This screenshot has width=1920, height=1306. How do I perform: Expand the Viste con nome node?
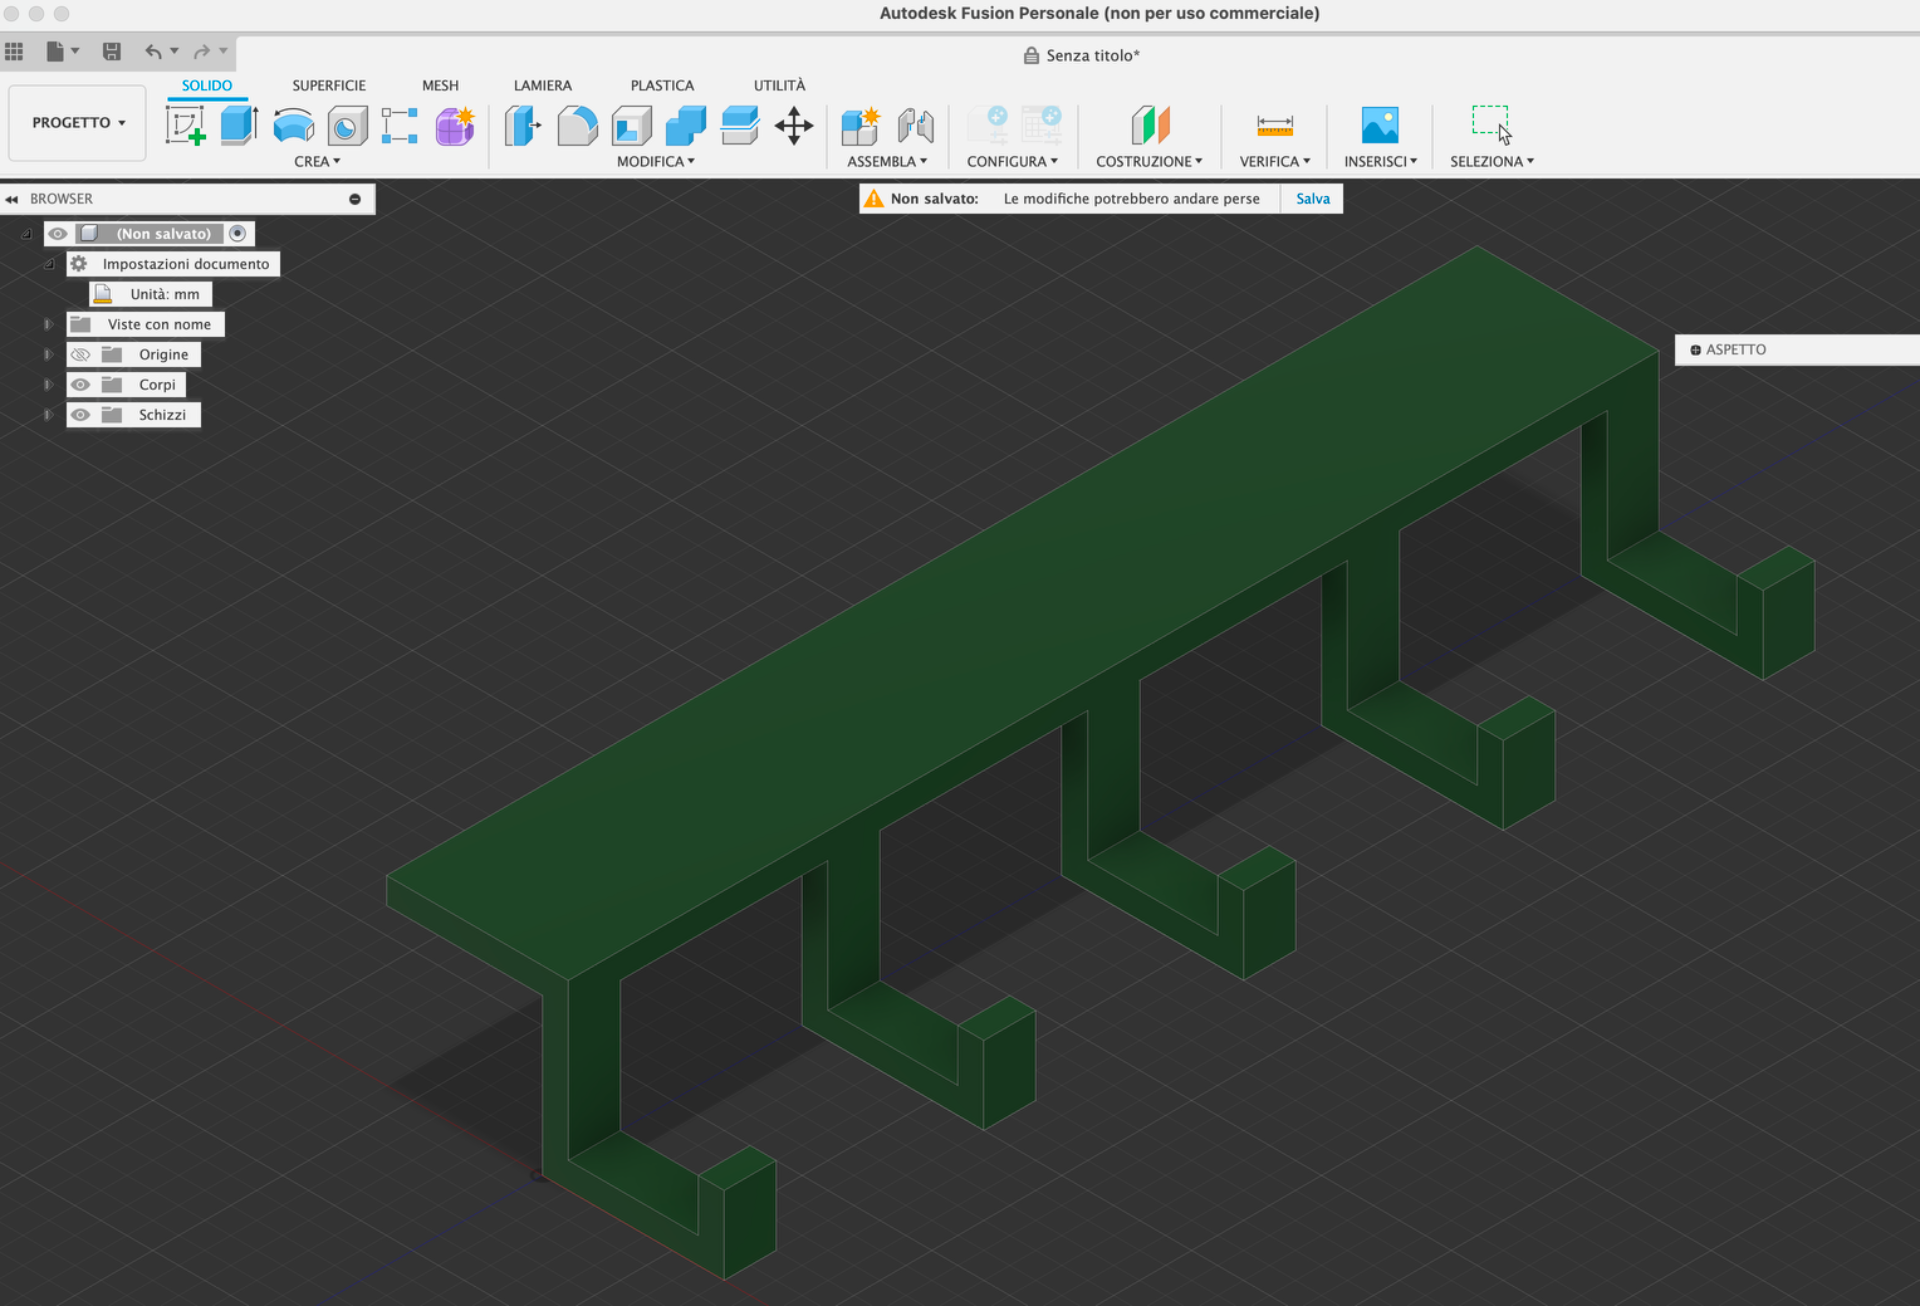point(47,325)
